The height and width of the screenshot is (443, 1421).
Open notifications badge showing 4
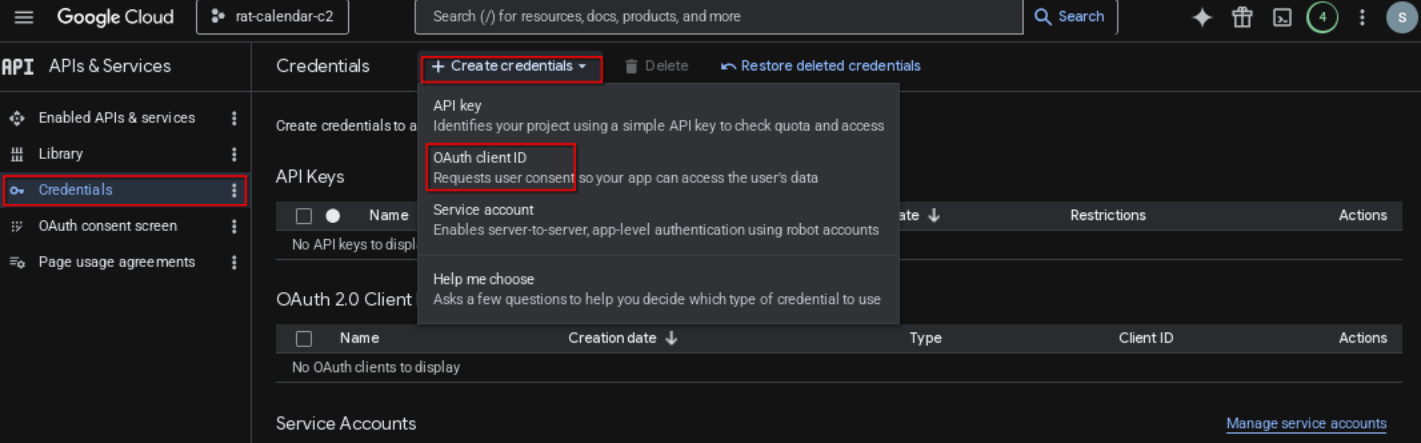[x=1322, y=17]
